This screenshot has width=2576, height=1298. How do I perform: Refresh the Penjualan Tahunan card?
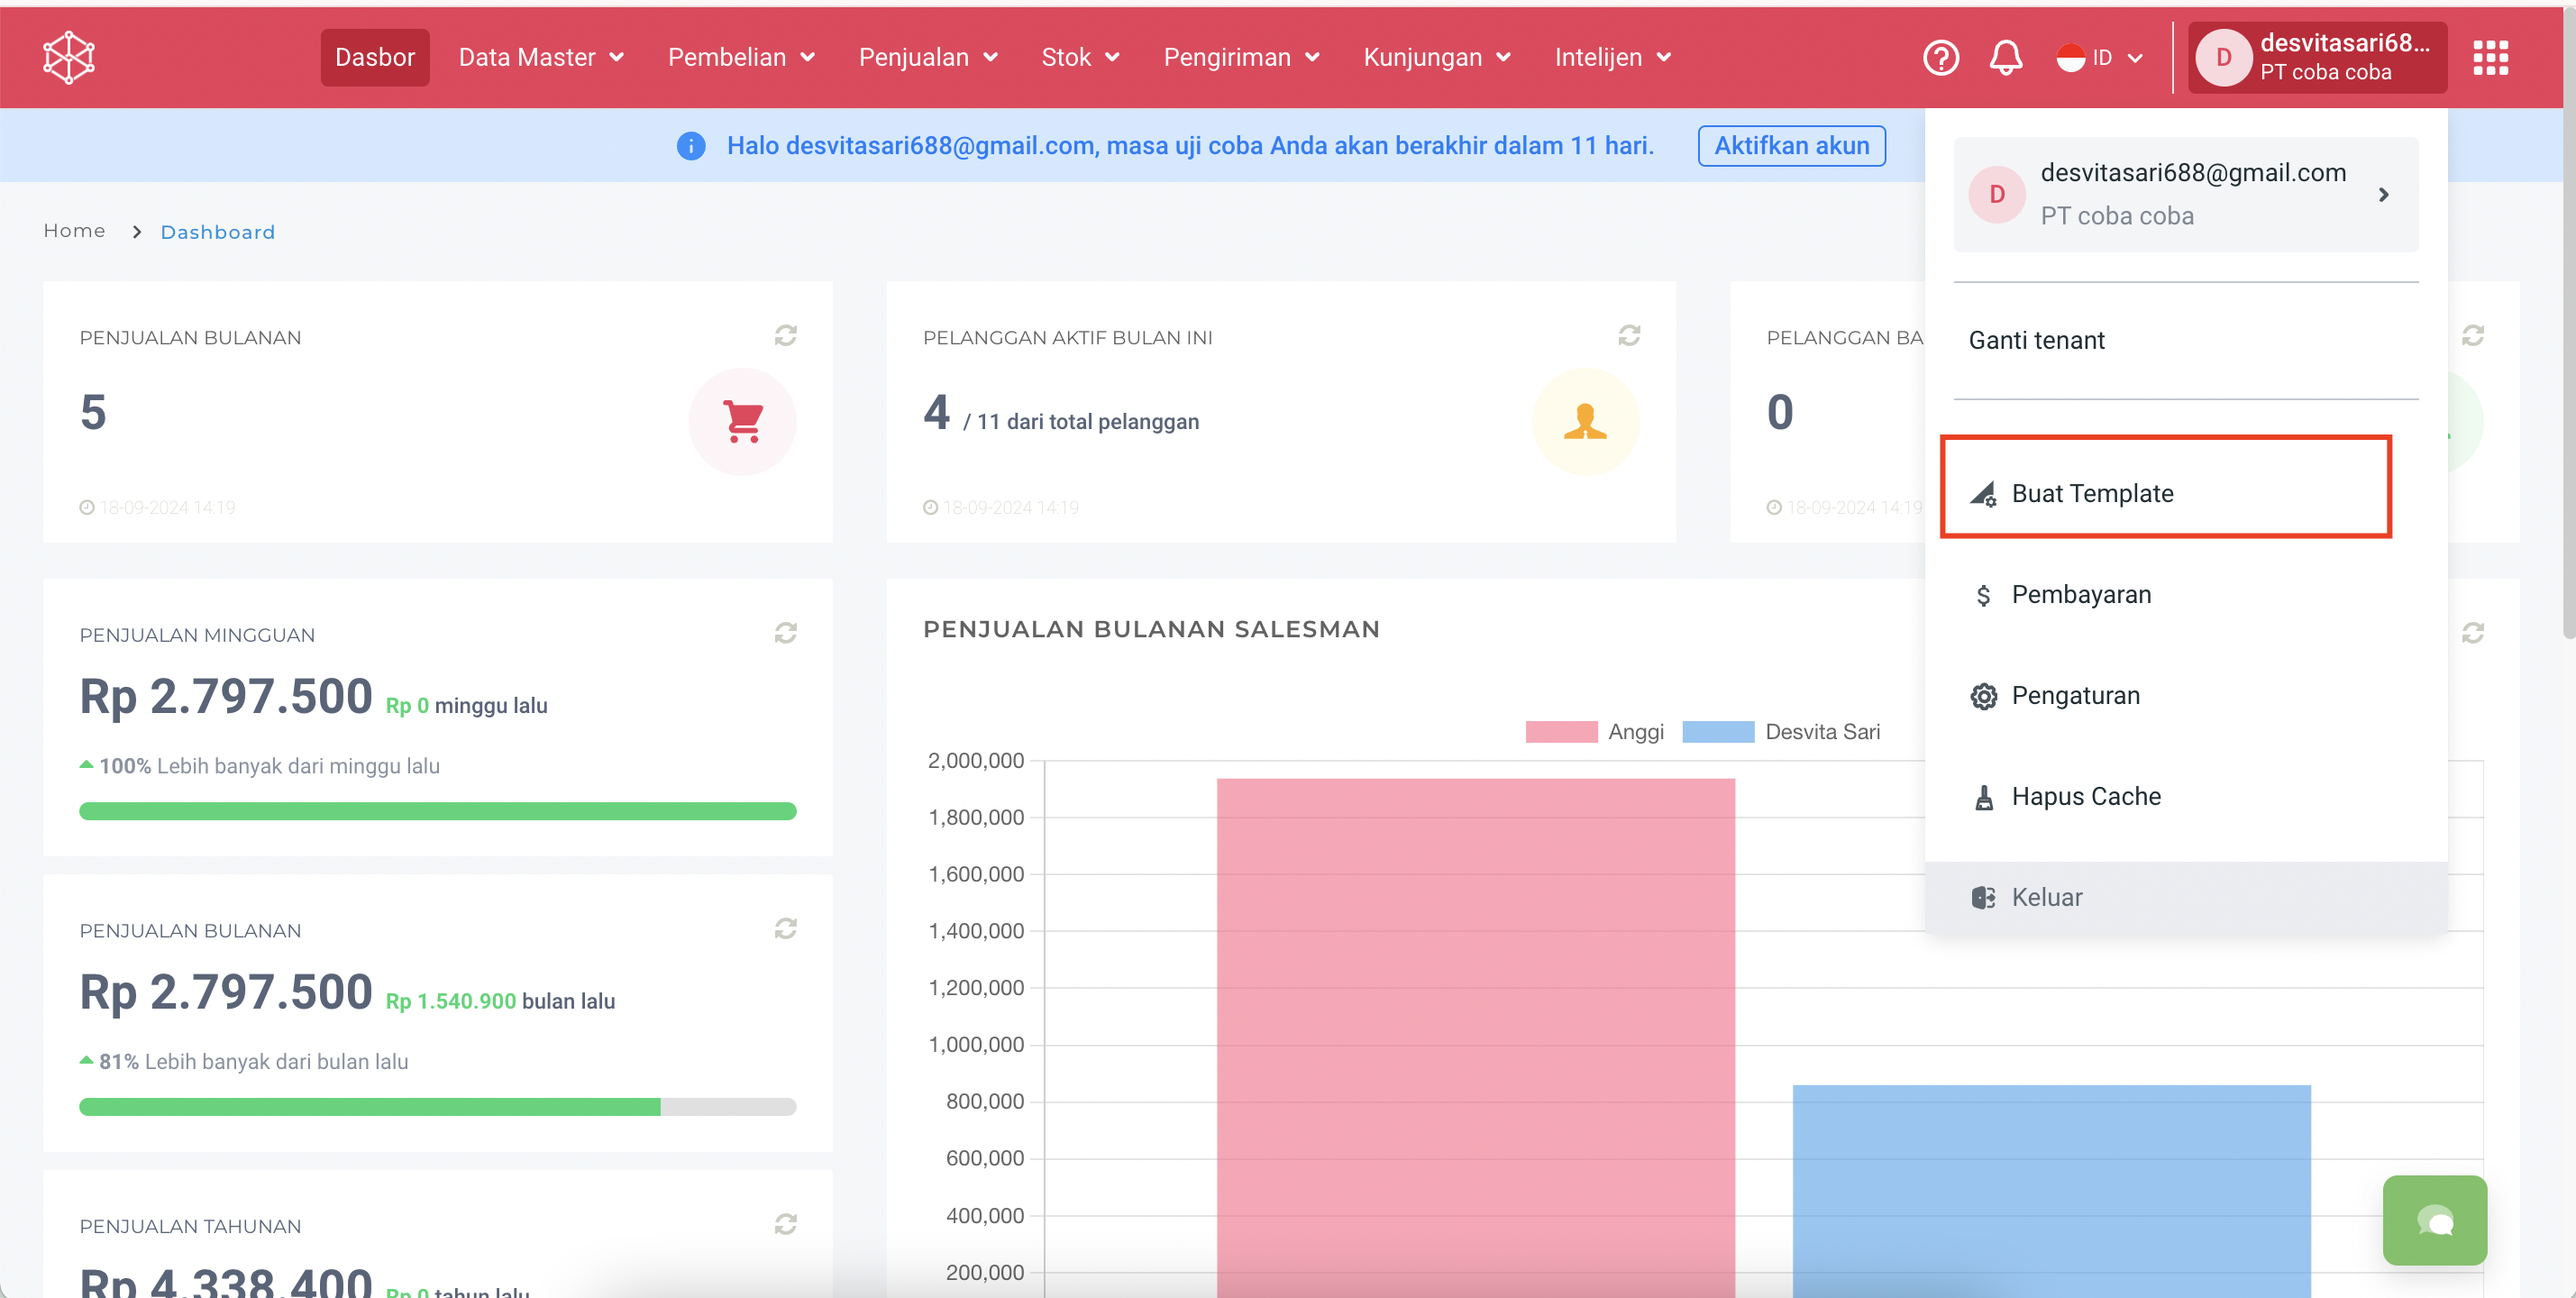click(x=785, y=1224)
